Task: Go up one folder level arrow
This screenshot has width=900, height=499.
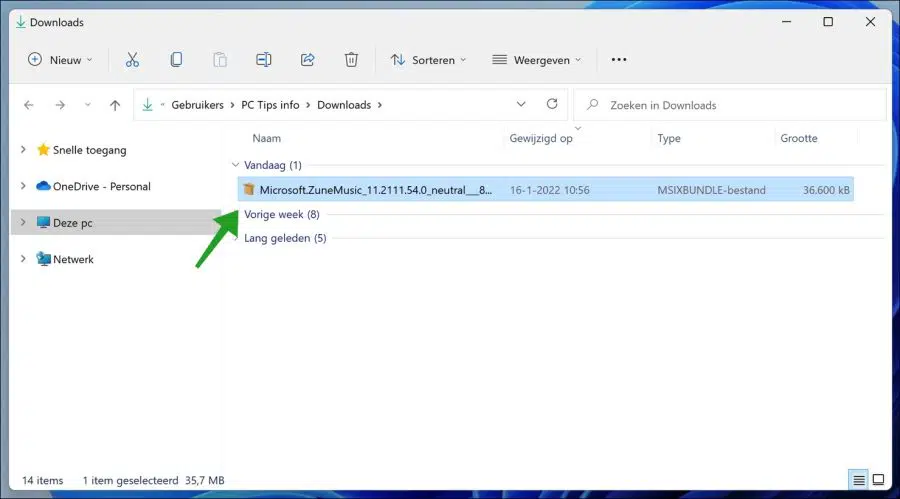Action: [x=115, y=105]
